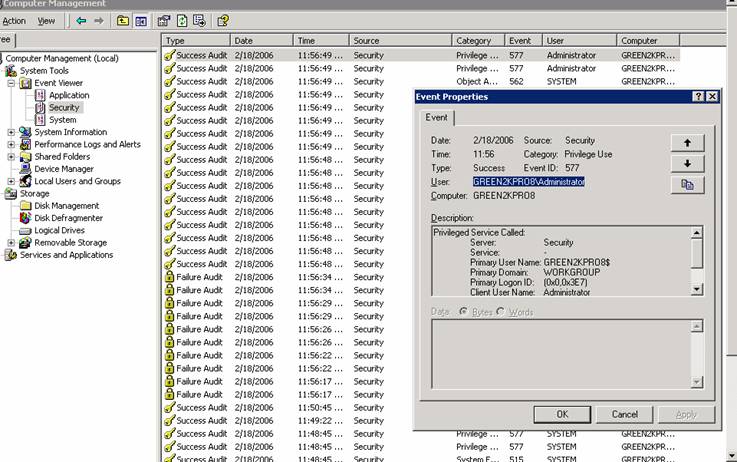Expand the System Information tree node
The image size is (737, 462).
tap(11, 132)
